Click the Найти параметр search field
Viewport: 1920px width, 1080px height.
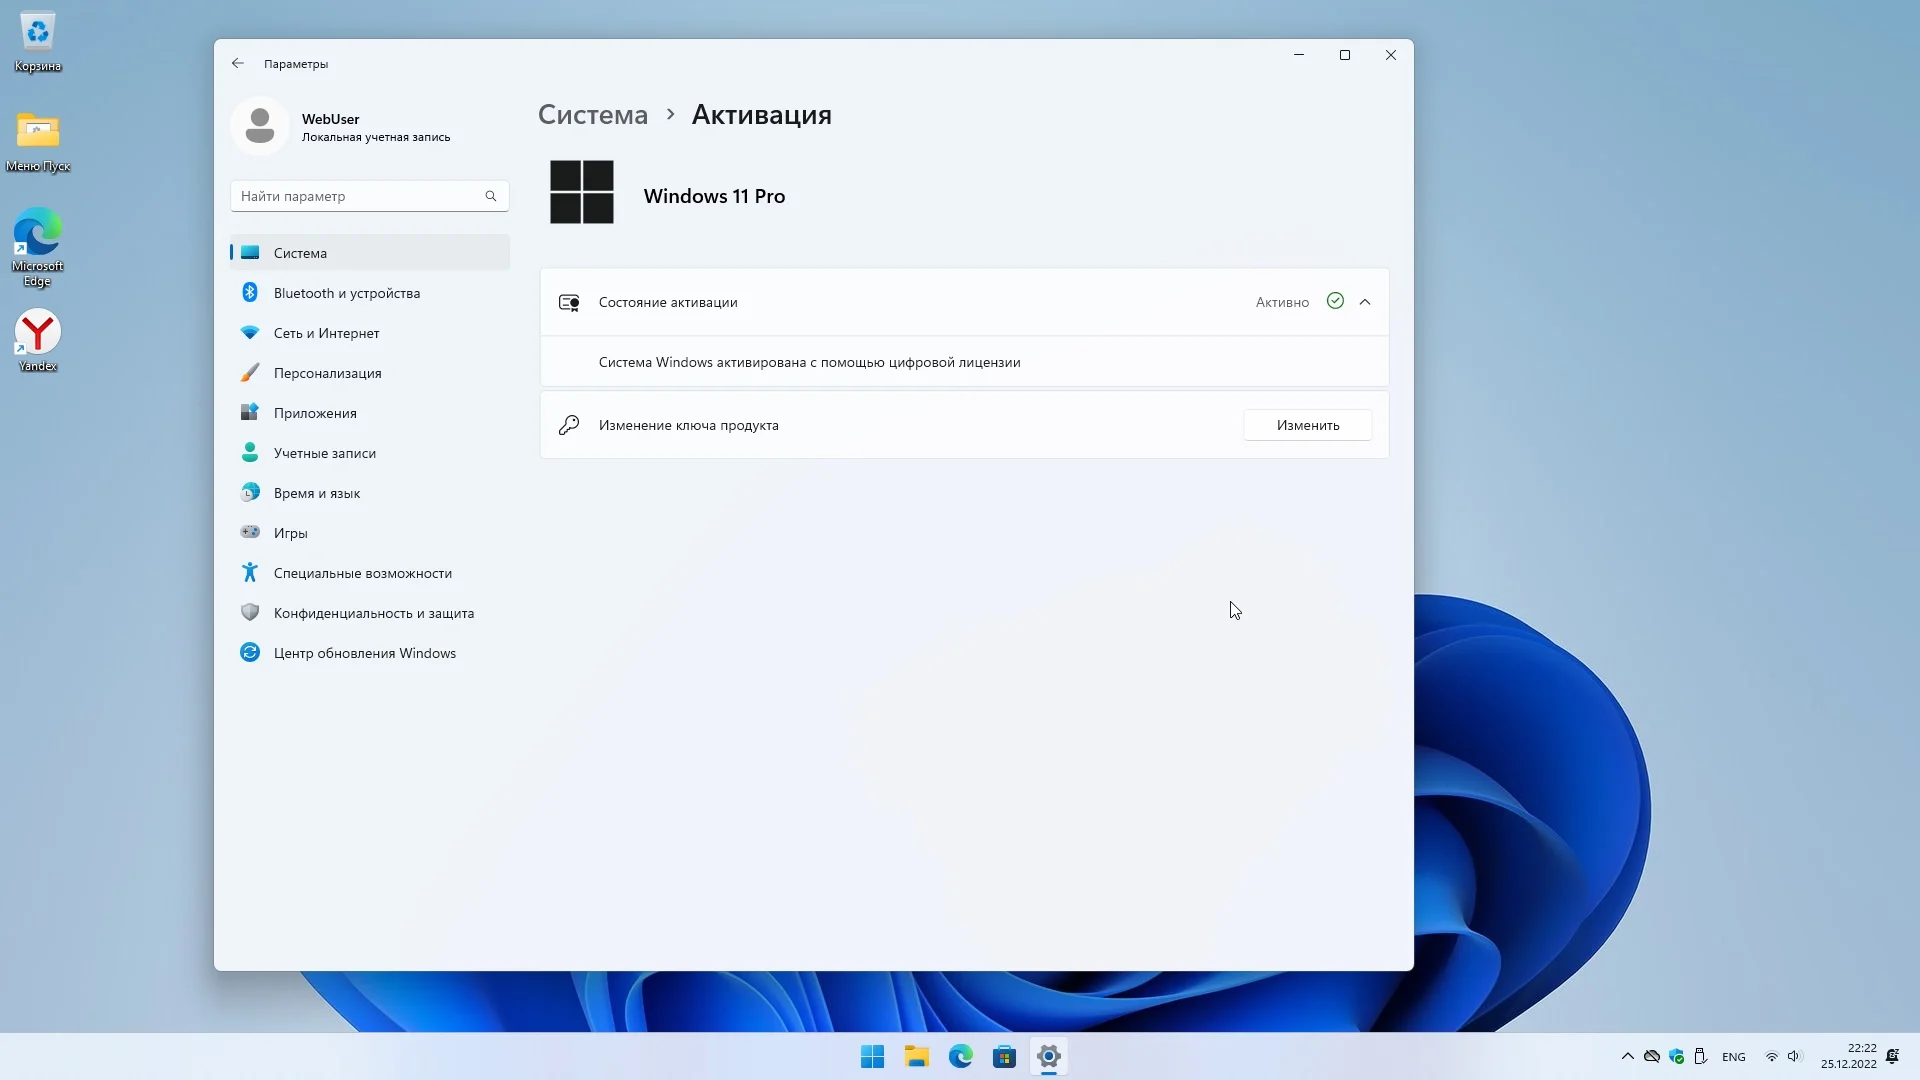(x=360, y=196)
